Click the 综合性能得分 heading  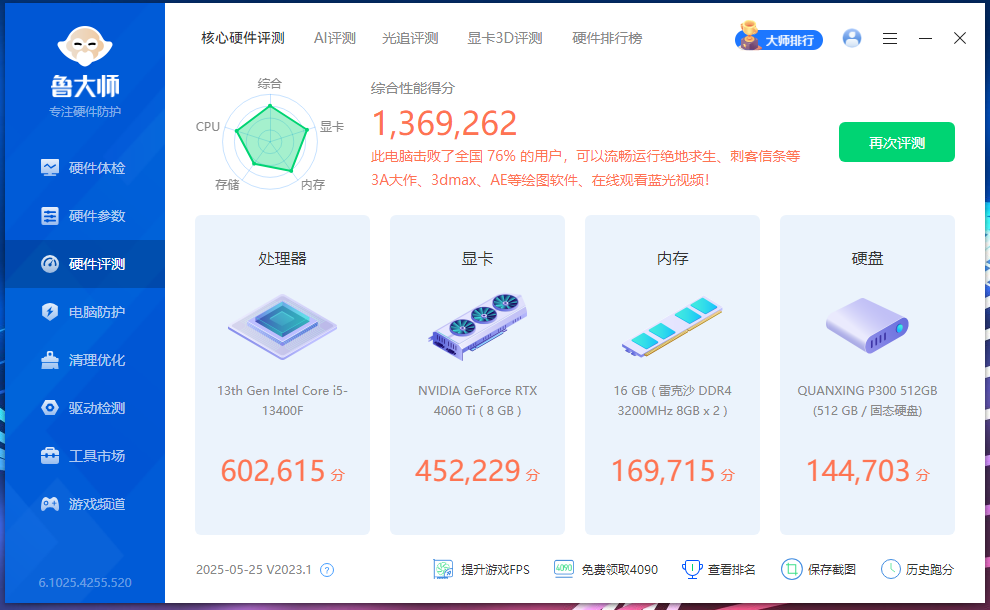coord(412,88)
